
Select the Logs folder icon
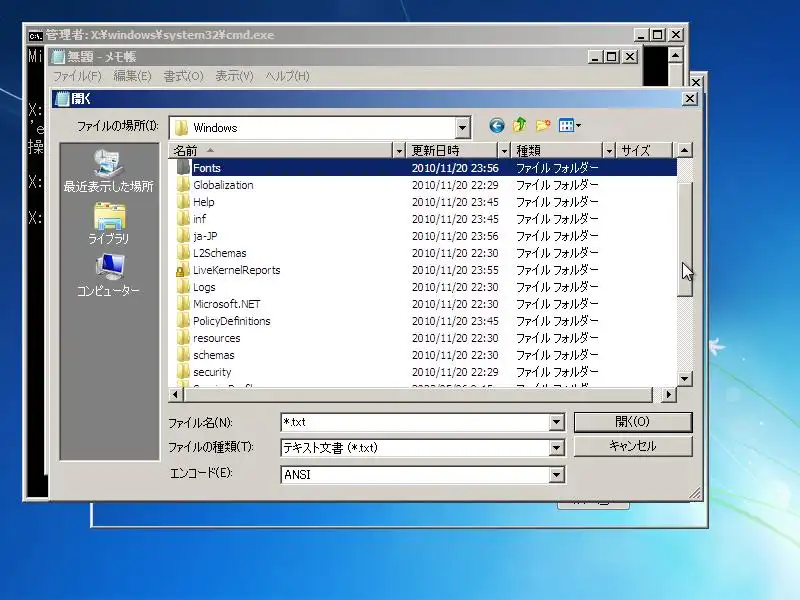tap(183, 287)
